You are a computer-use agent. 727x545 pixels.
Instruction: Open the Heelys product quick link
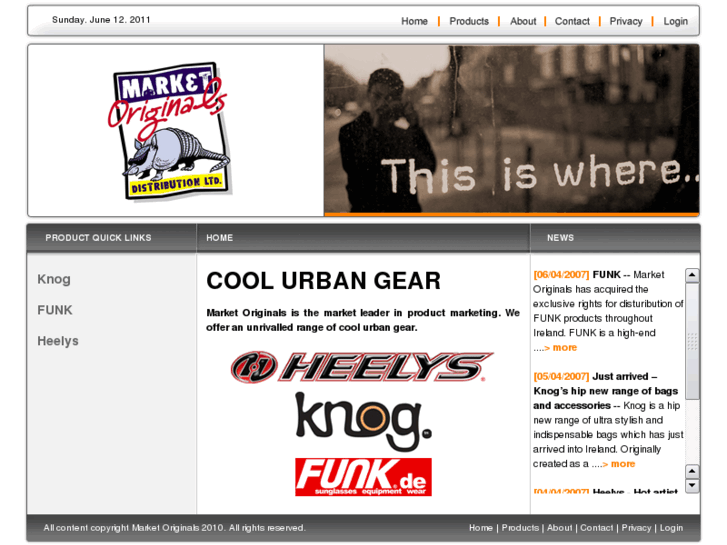(58, 341)
